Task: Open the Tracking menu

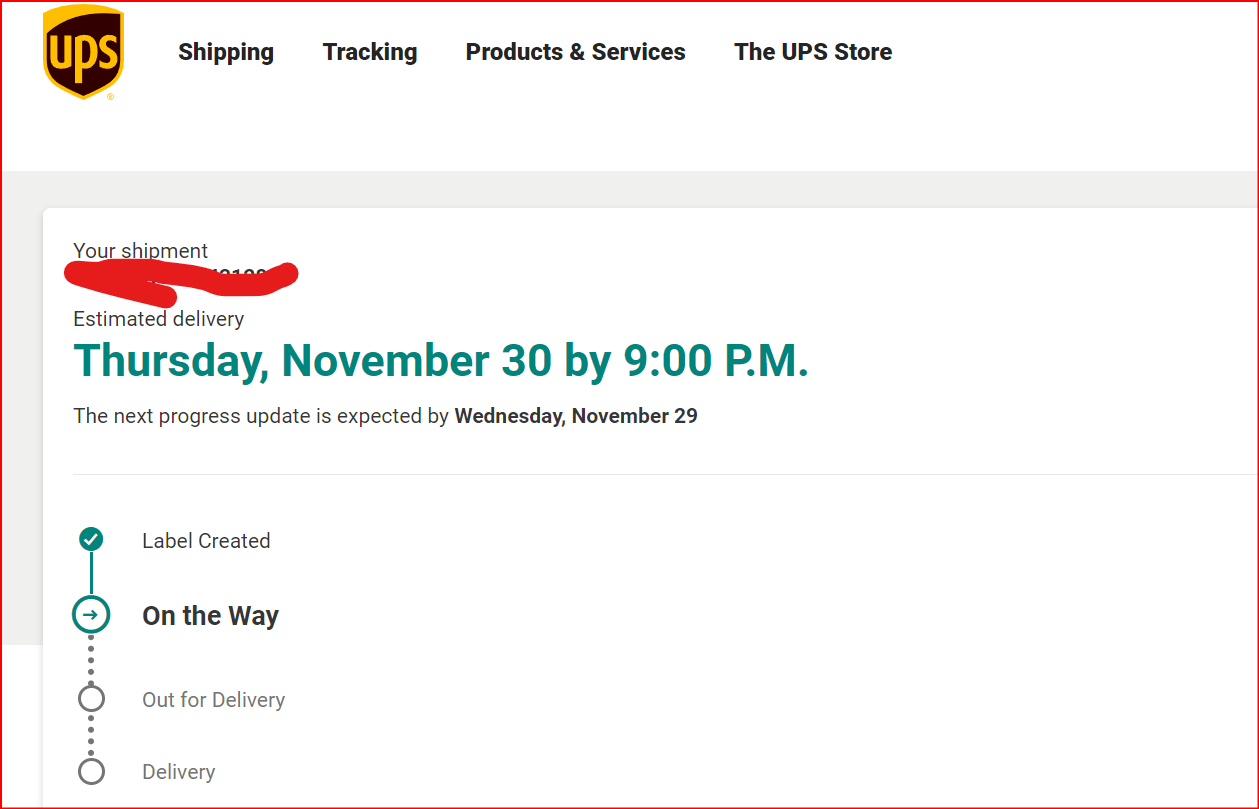Action: (x=370, y=52)
